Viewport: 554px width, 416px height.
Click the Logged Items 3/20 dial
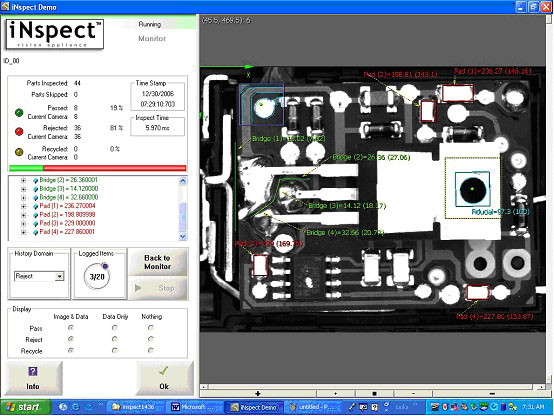[97, 276]
